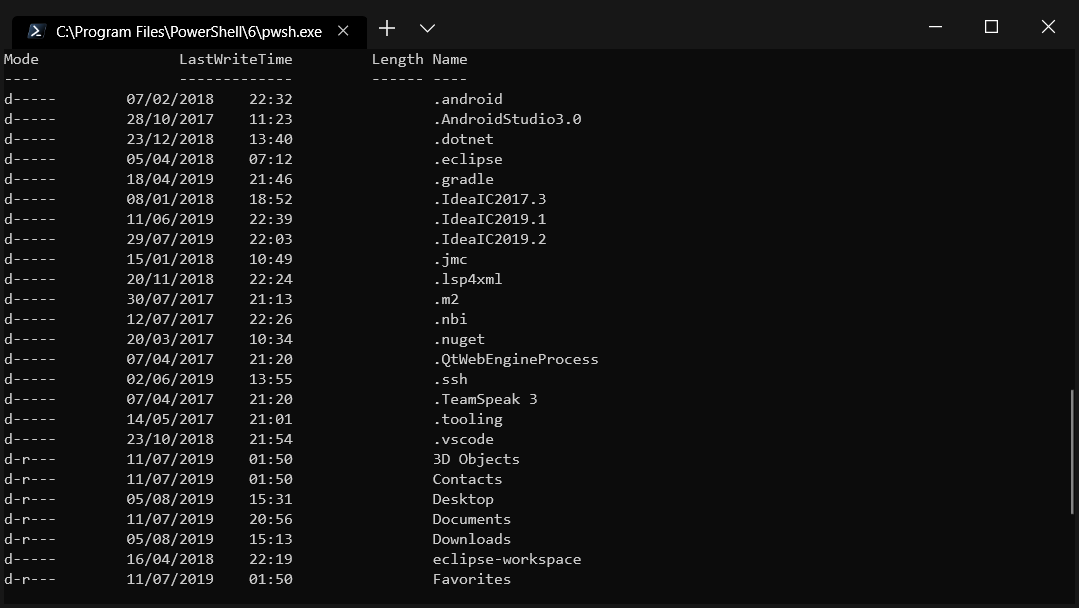Image resolution: width=1079 pixels, height=608 pixels.
Task: Click the .ssh directory entry
Action: [451, 379]
